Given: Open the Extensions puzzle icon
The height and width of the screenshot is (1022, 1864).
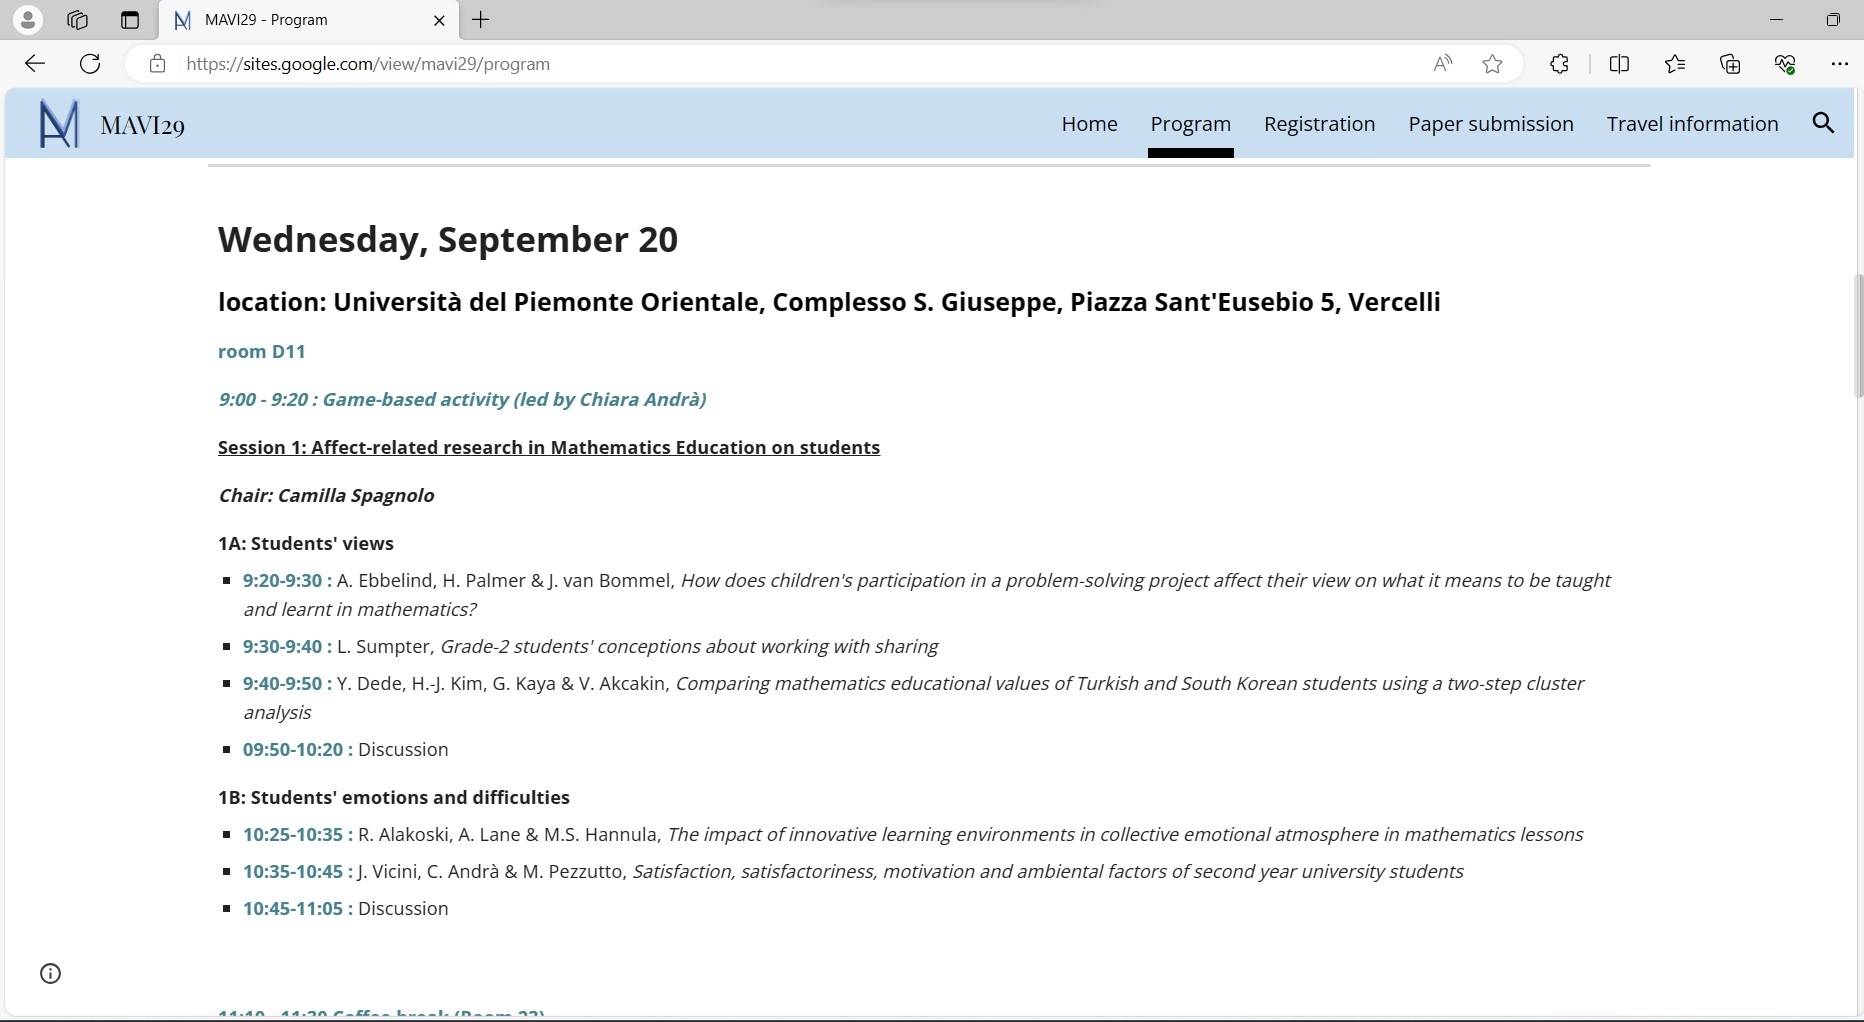Looking at the screenshot, I should [1559, 64].
